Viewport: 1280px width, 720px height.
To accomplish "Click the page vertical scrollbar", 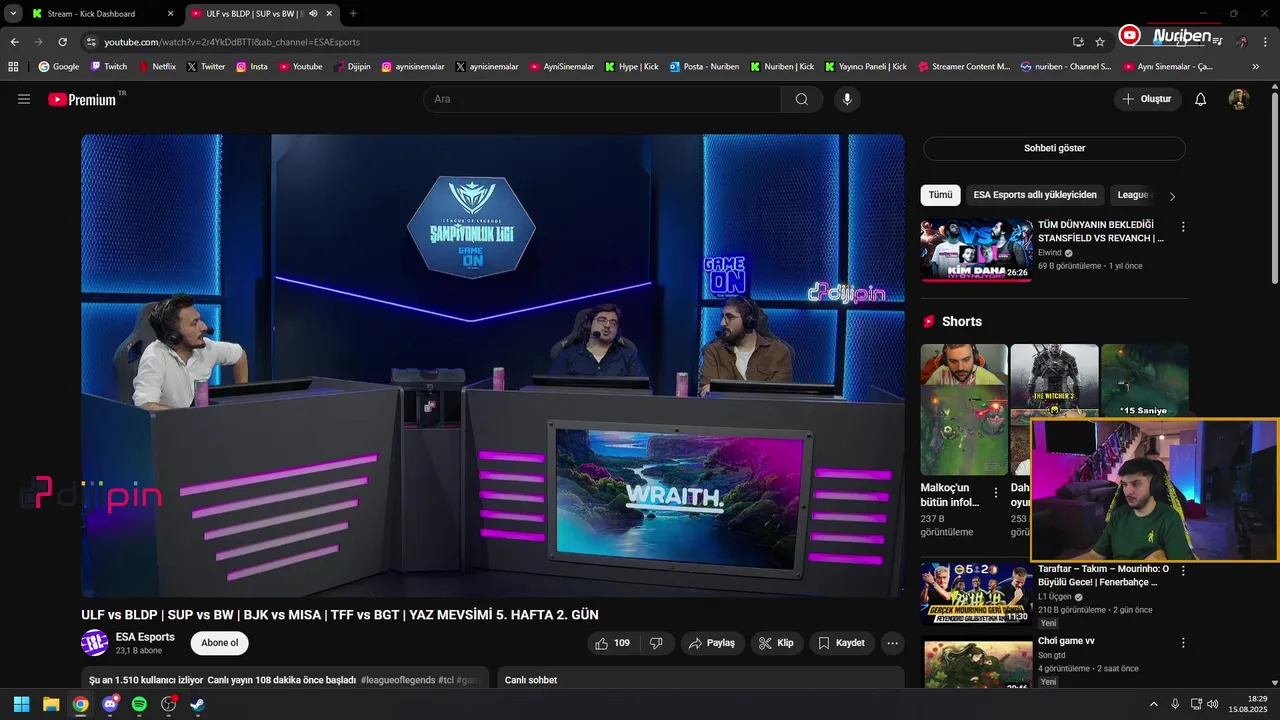I will (x=1274, y=188).
